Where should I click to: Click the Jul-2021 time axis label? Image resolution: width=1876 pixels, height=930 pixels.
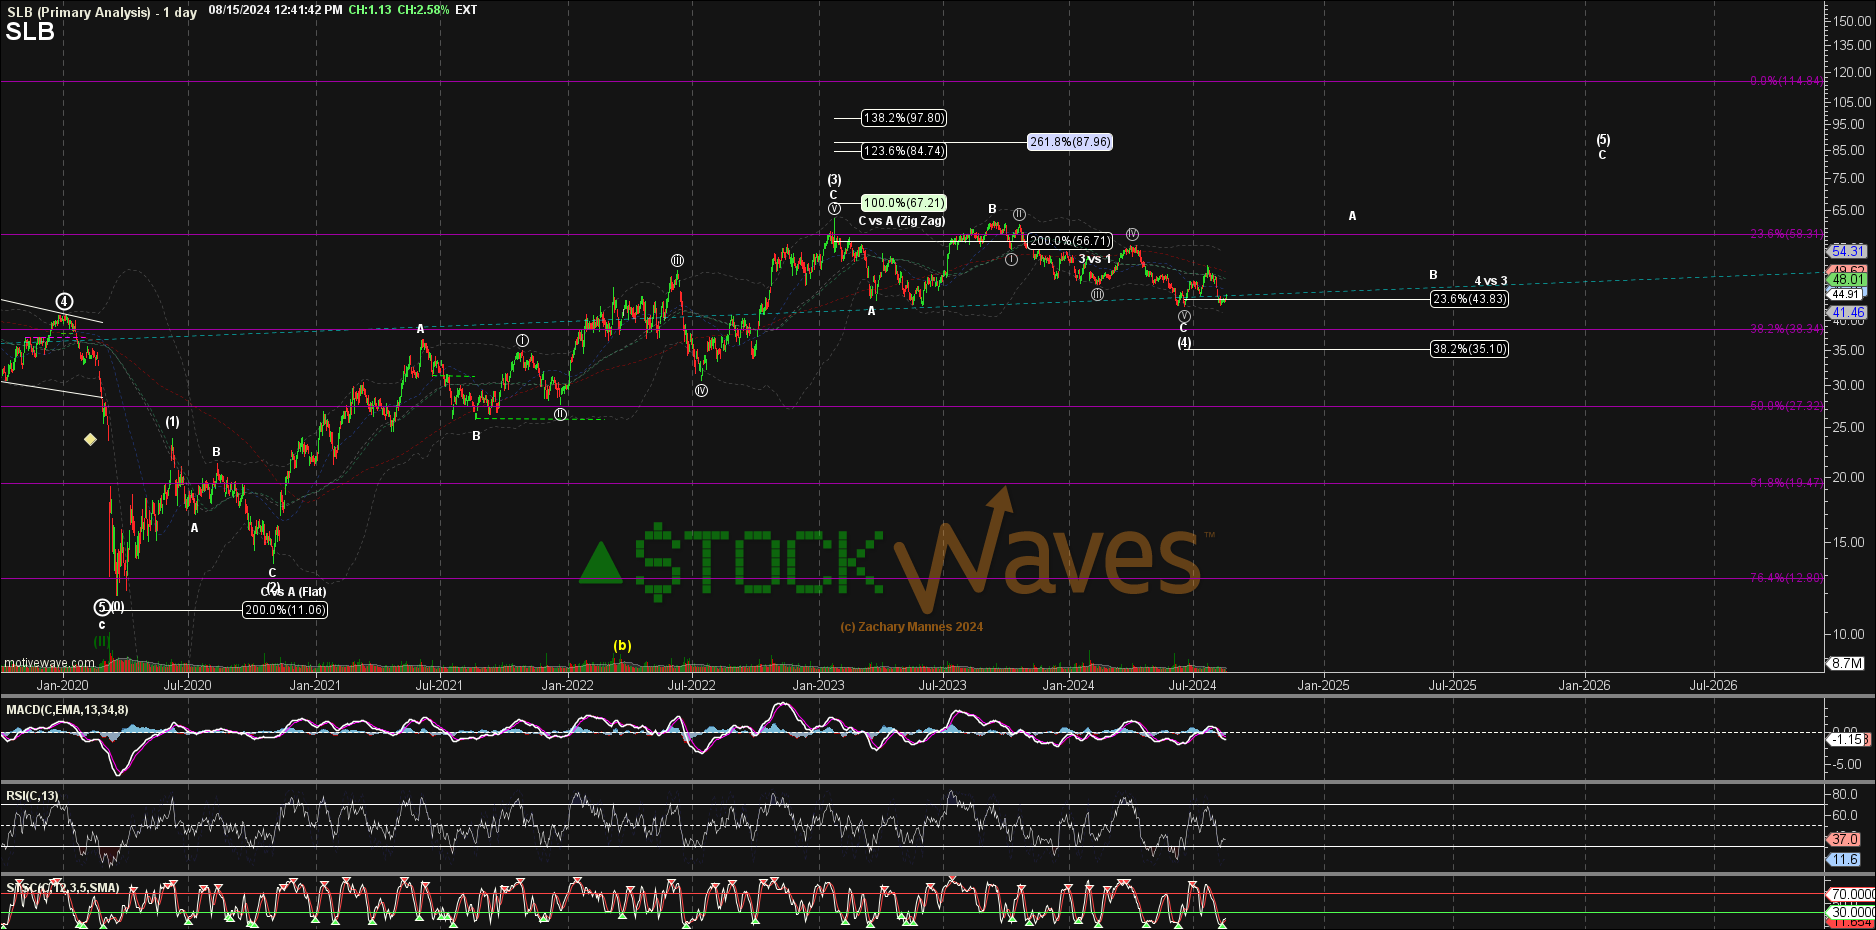click(x=439, y=686)
